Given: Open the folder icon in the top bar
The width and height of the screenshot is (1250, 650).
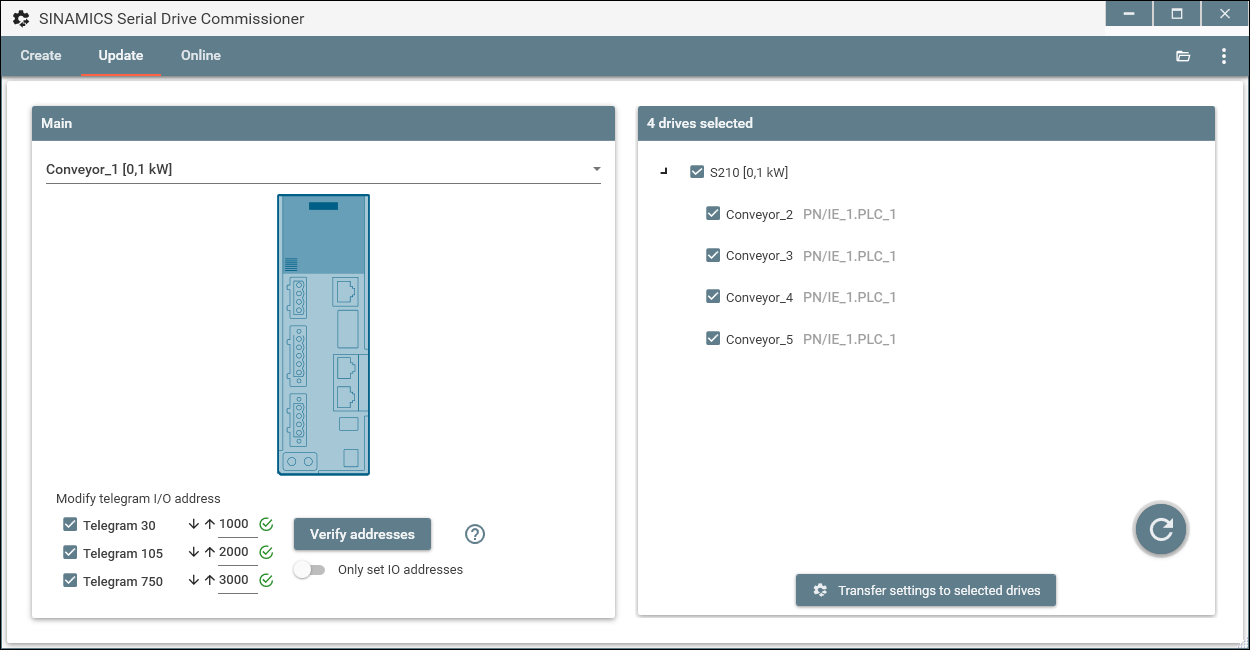Looking at the screenshot, I should 1183,56.
